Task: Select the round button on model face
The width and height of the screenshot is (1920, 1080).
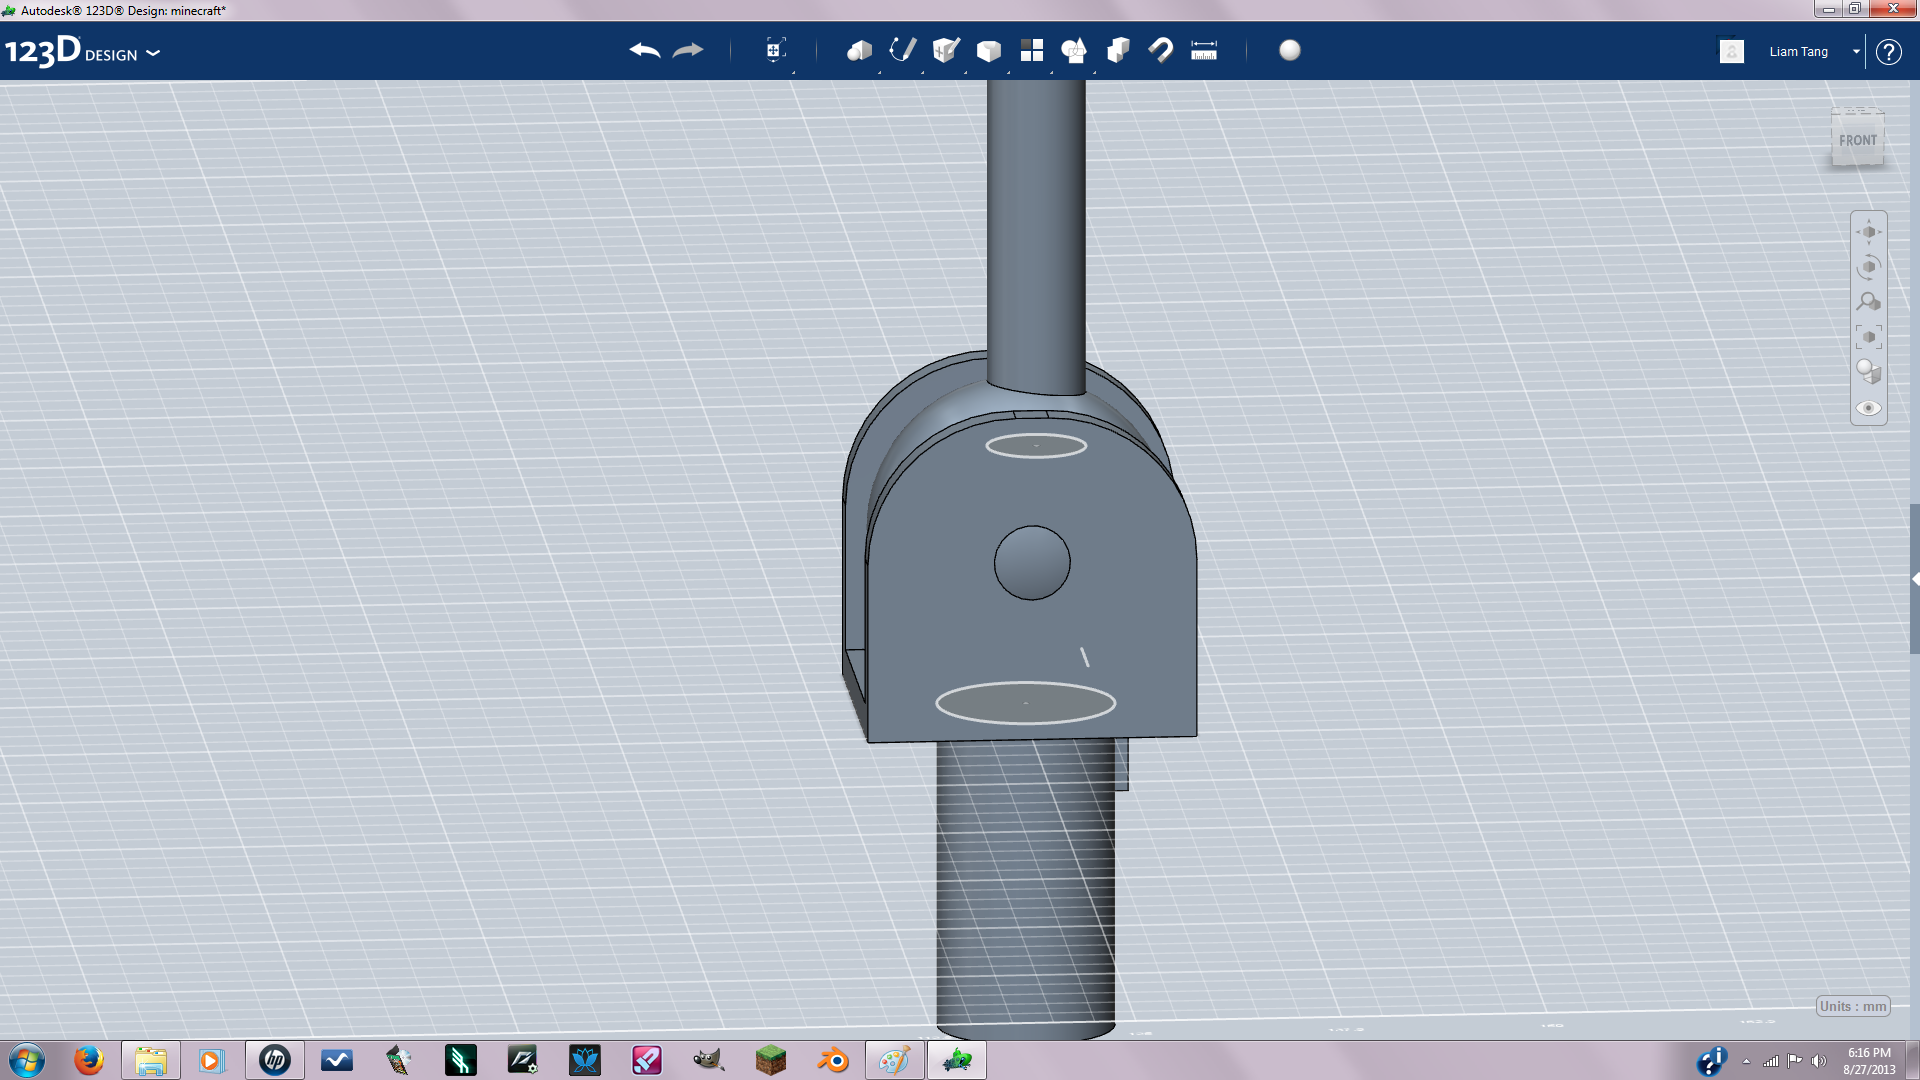Action: coord(1032,563)
